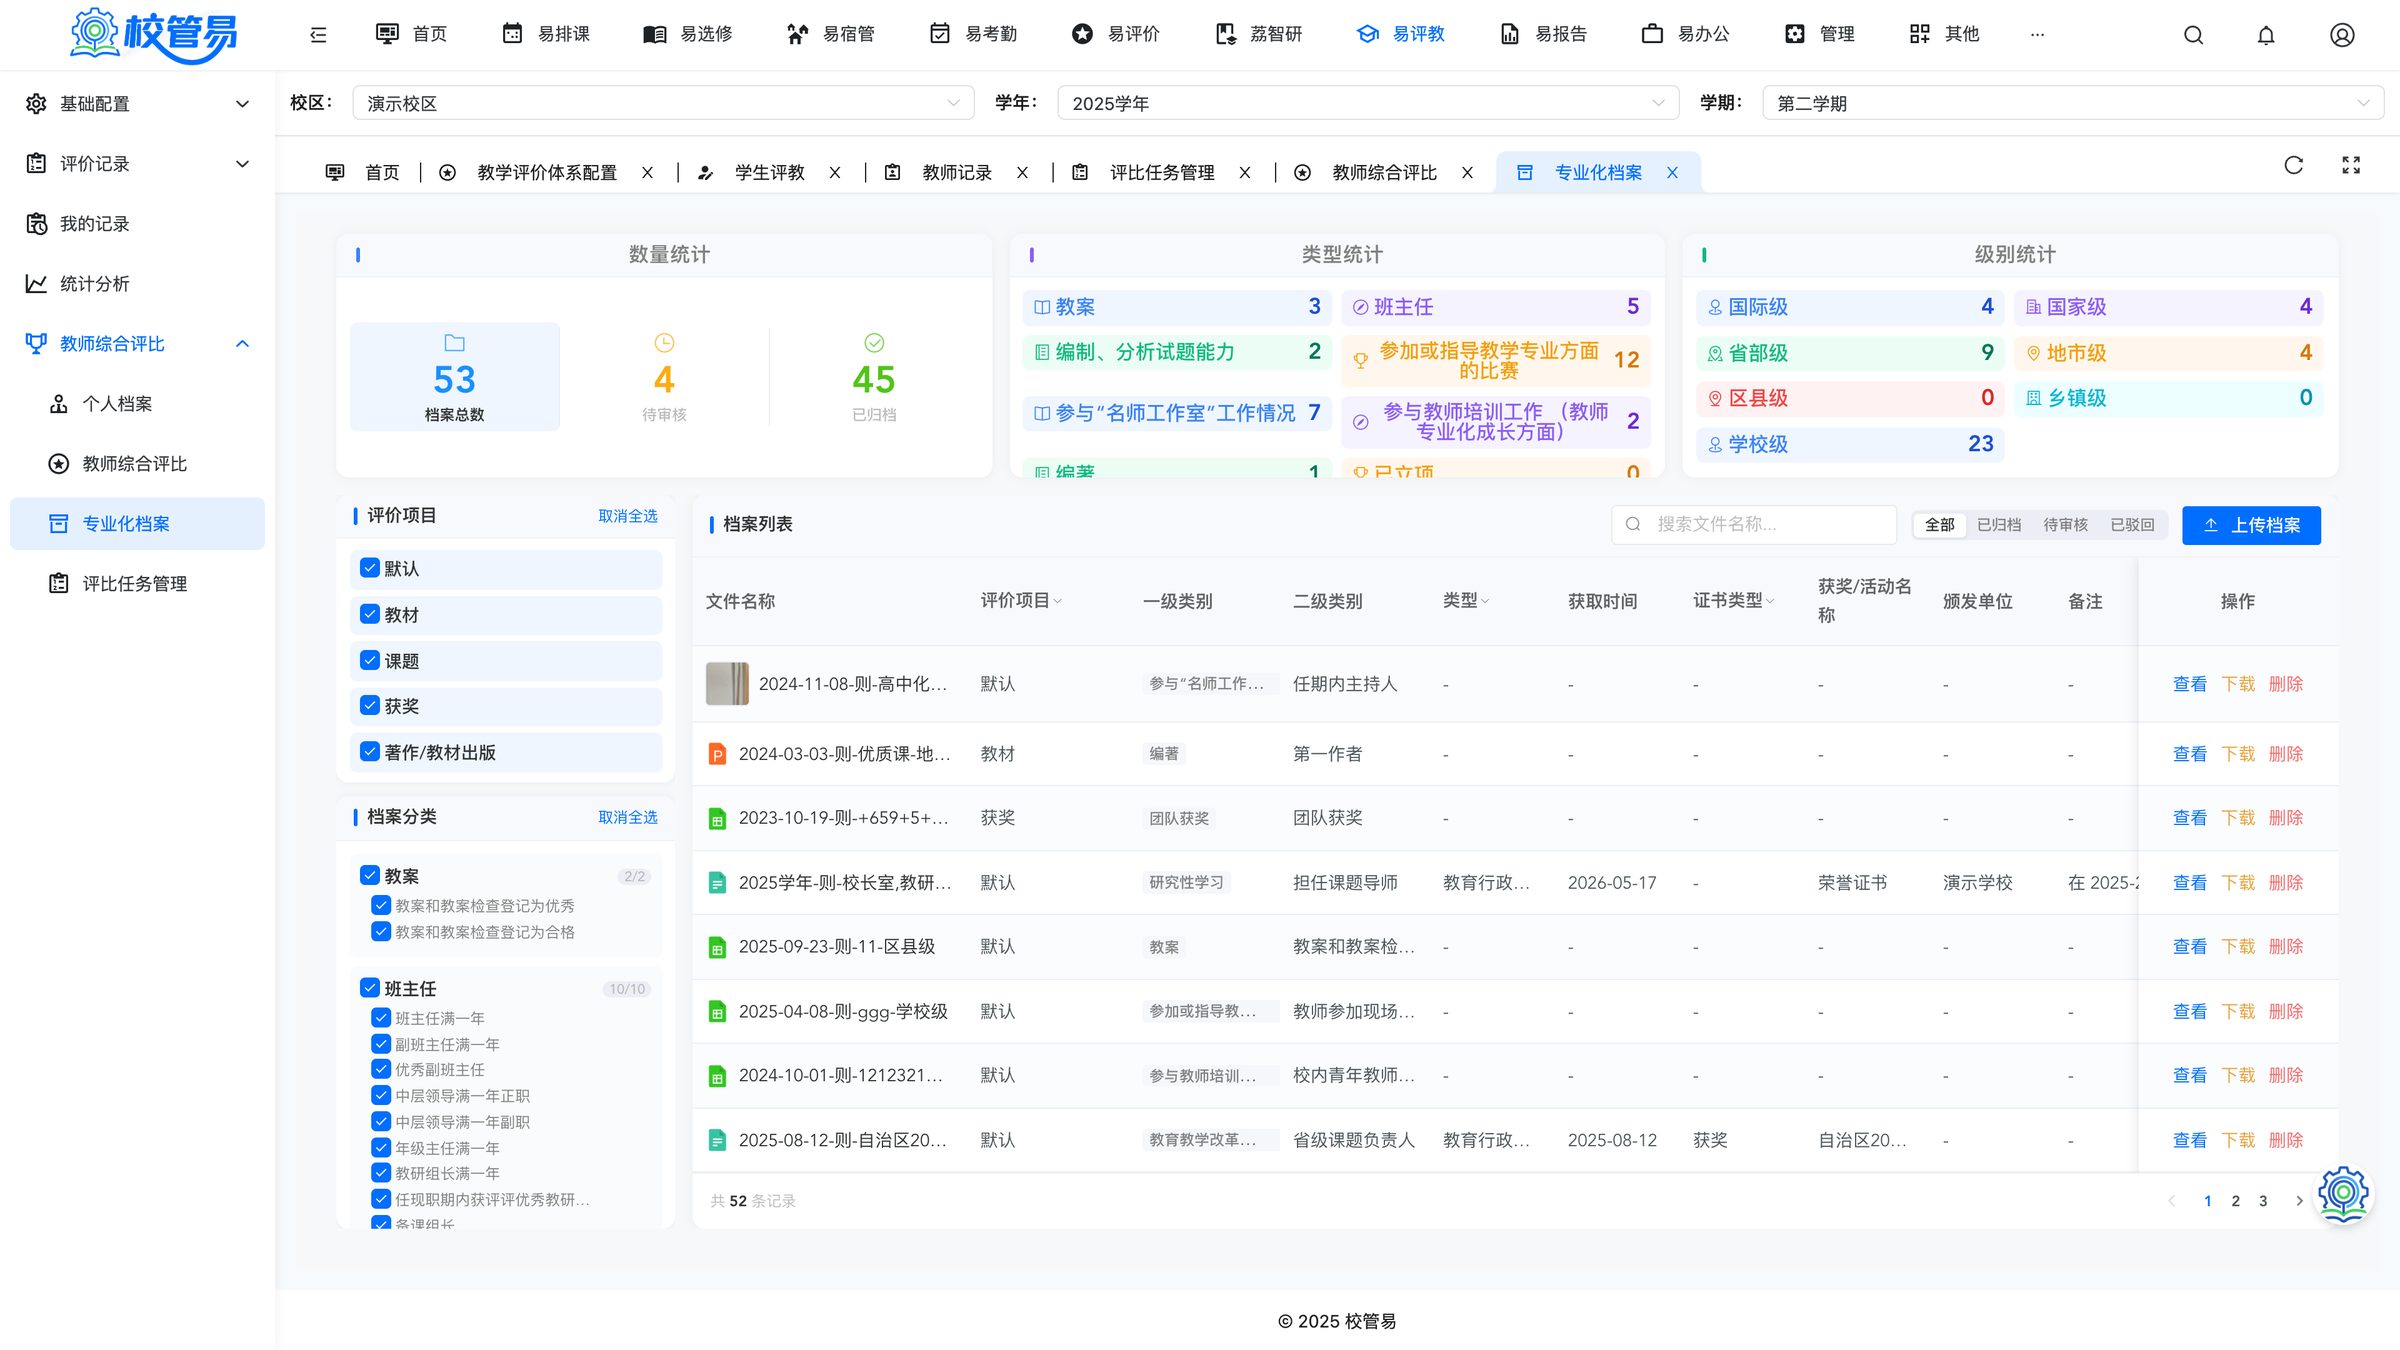Click the 上传档案 button
Screen dimensions: 2400x1350
[x=2251, y=525]
